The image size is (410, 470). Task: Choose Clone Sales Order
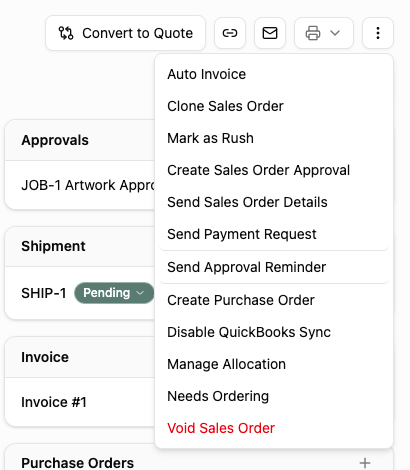click(274, 106)
